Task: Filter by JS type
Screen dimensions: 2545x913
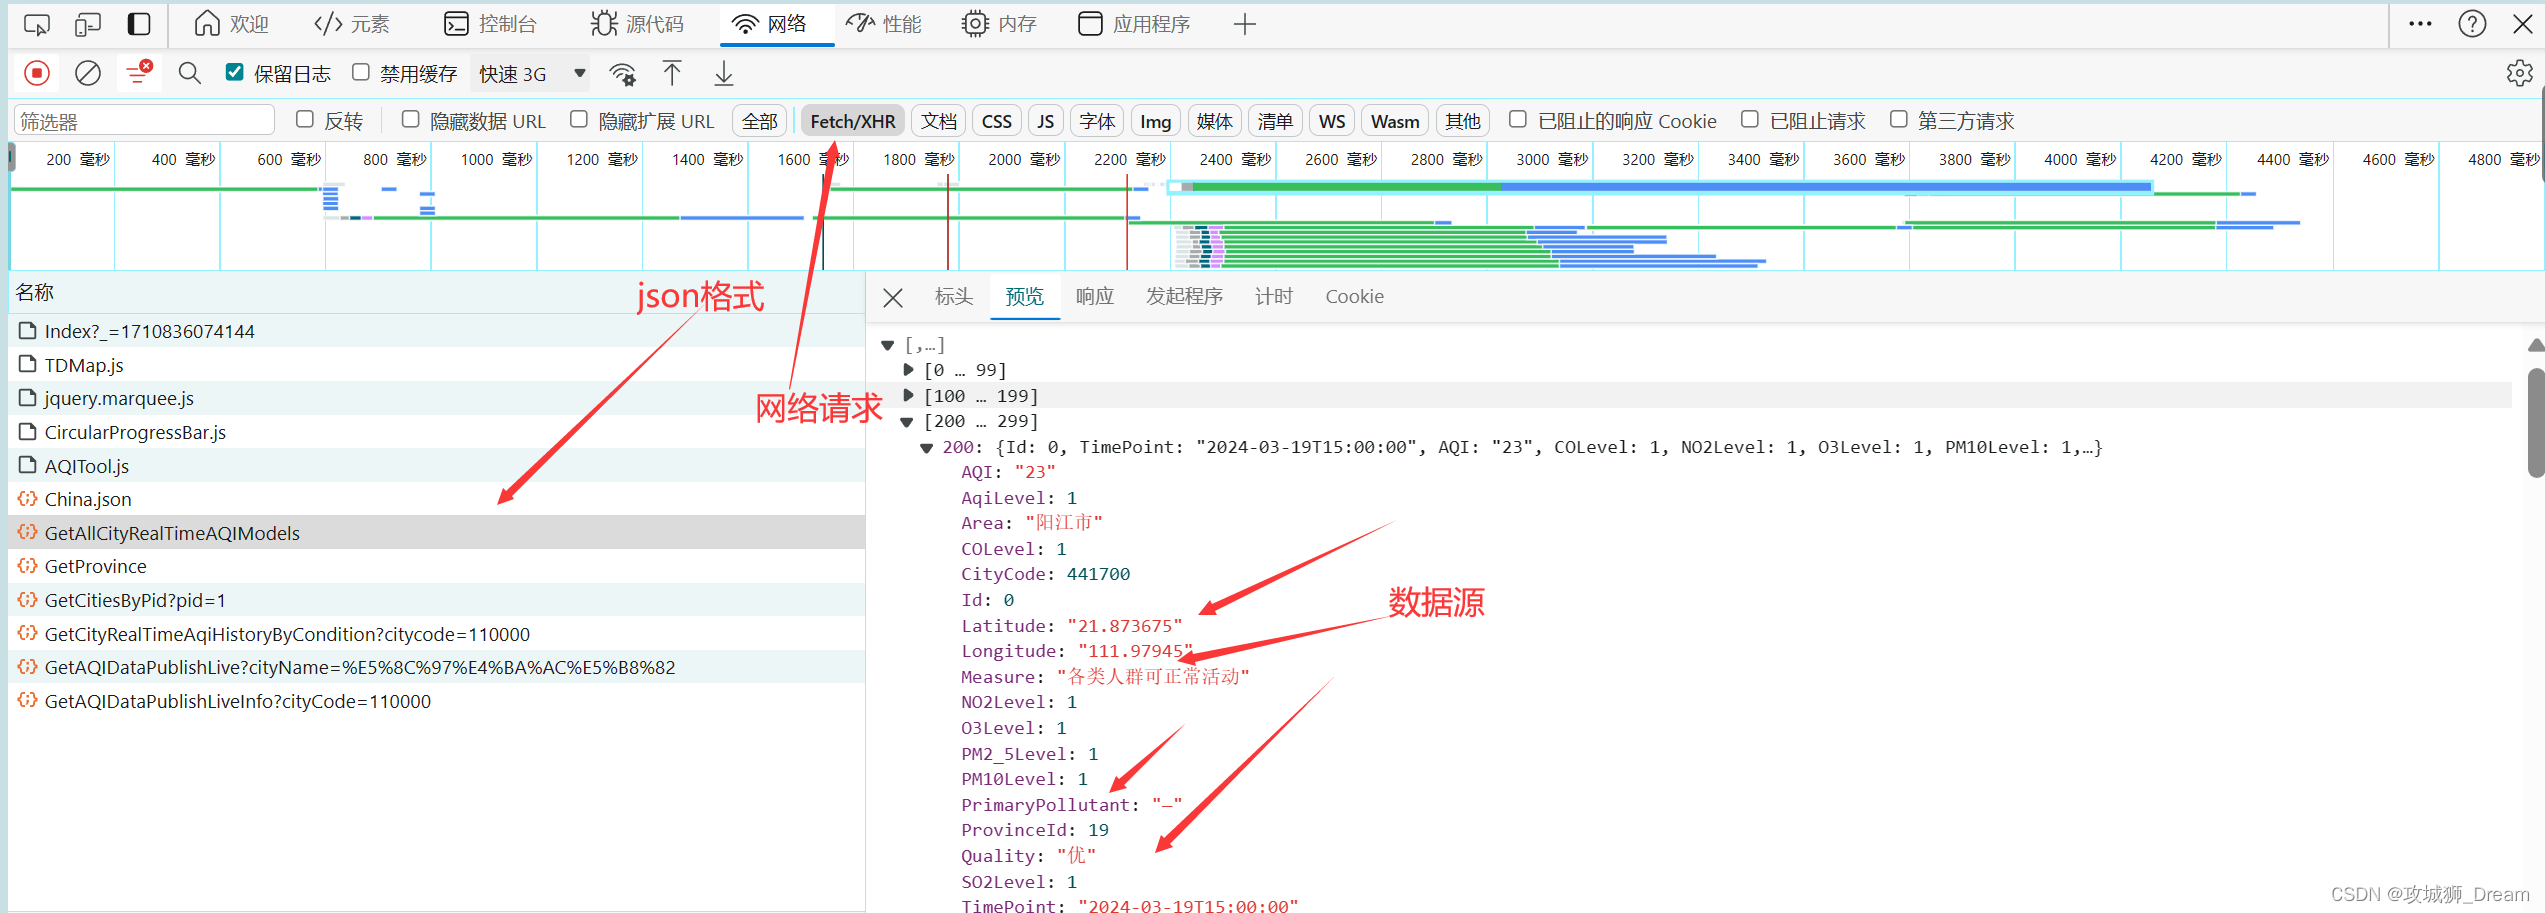Action: (1046, 121)
